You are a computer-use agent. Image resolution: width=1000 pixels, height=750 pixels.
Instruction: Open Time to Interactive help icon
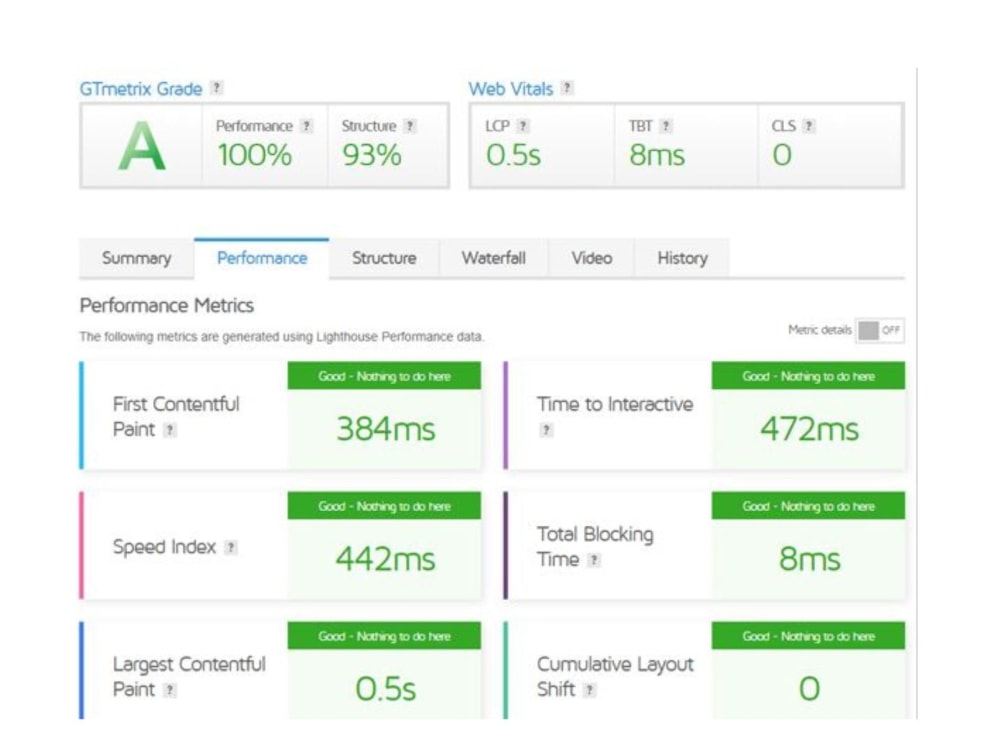[x=546, y=430]
